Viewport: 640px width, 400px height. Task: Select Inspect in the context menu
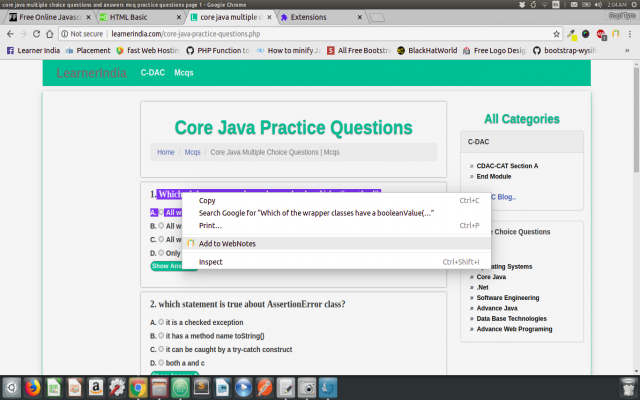(x=210, y=262)
